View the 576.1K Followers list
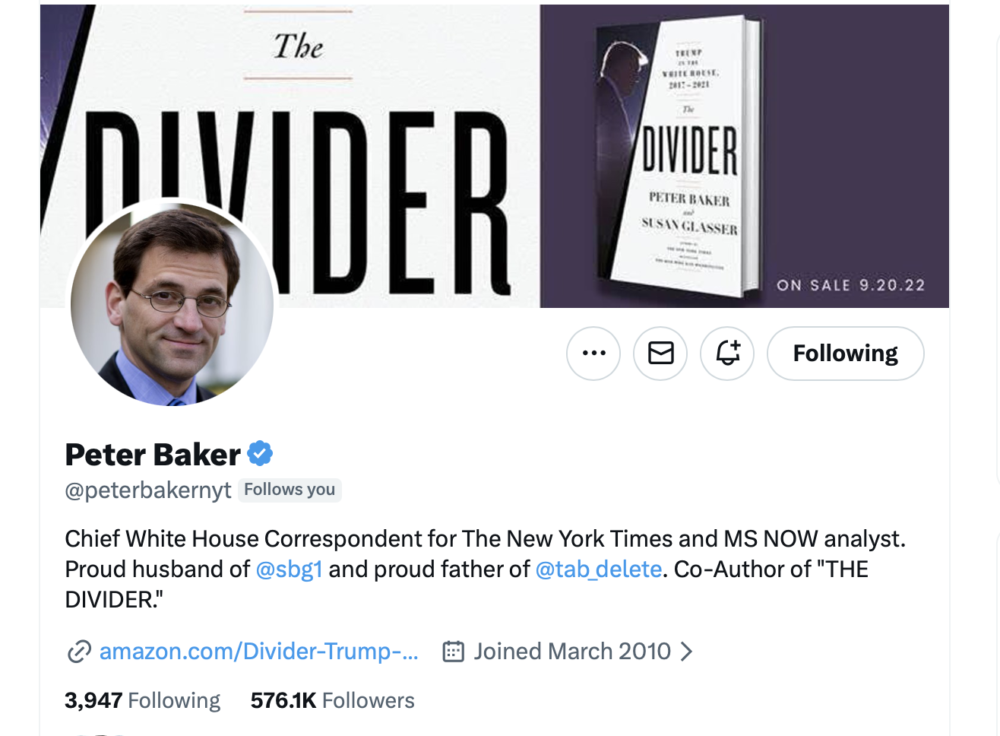The height and width of the screenshot is (736, 1000). (332, 701)
